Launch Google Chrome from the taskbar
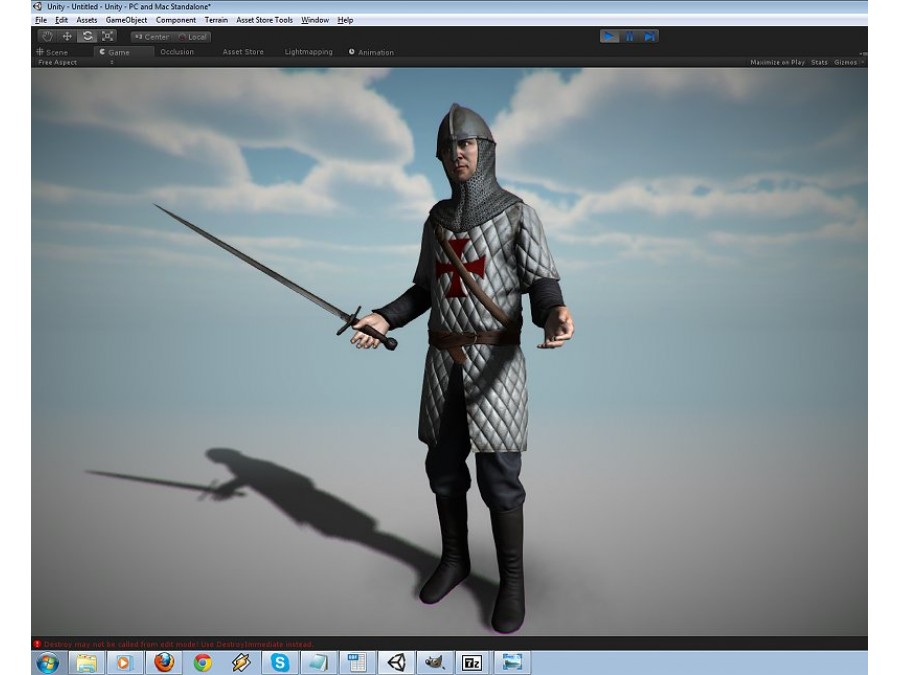 pyautogui.click(x=203, y=663)
